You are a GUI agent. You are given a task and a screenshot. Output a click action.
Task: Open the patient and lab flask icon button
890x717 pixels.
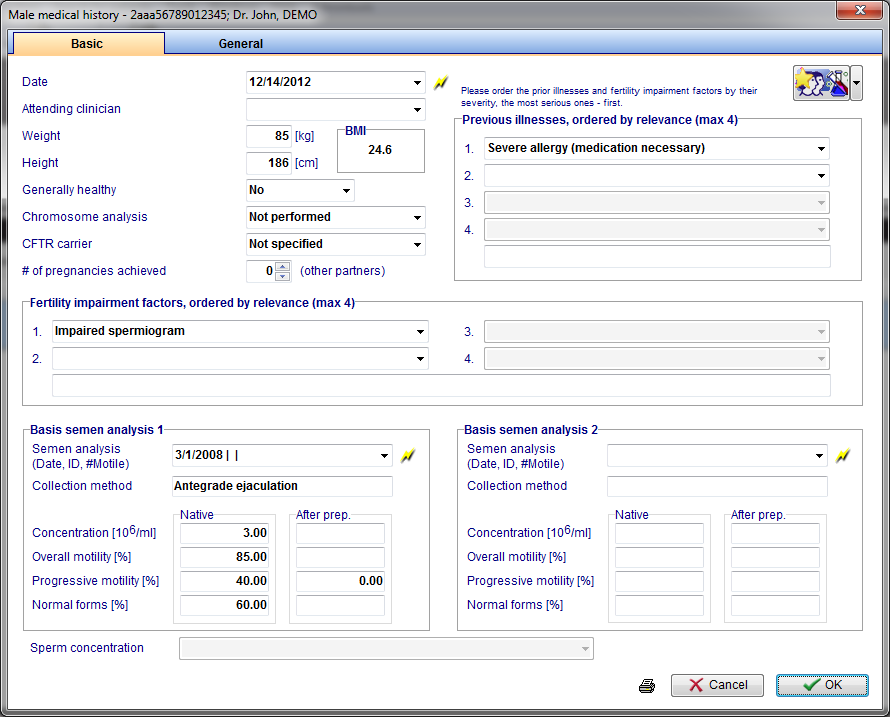tap(821, 83)
